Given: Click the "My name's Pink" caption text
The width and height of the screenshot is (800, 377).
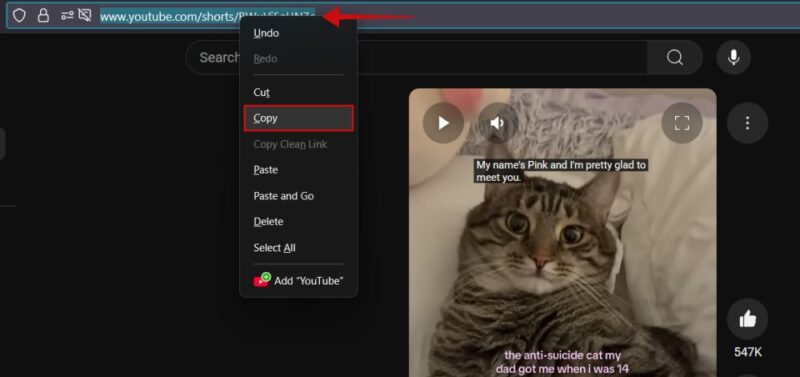Looking at the screenshot, I should point(561,171).
